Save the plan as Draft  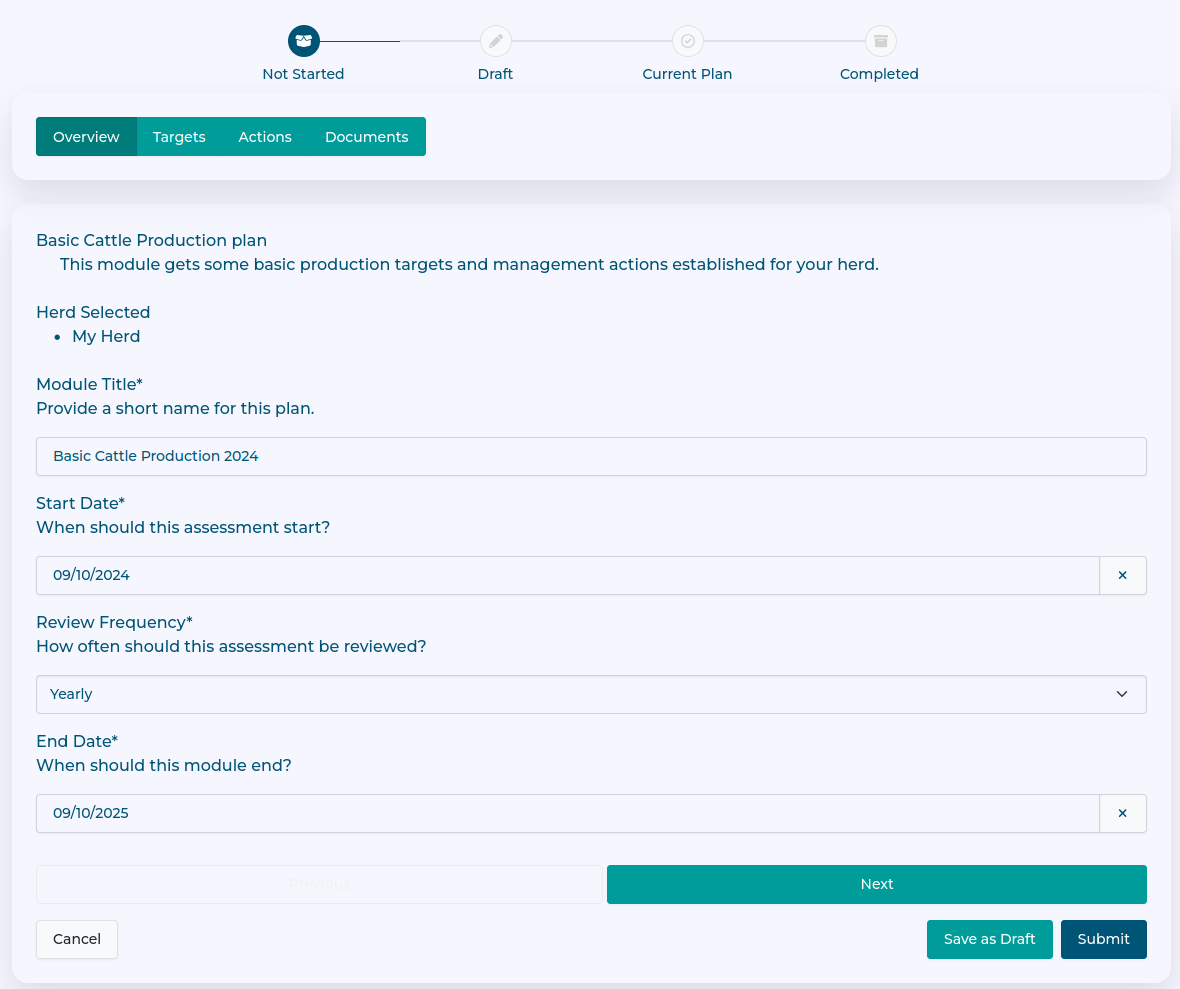tap(989, 939)
